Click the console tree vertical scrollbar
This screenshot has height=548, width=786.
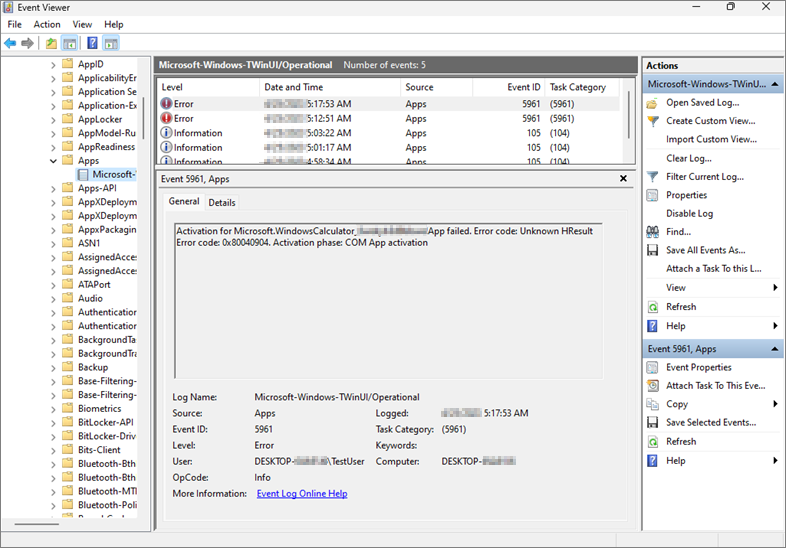tap(143, 119)
